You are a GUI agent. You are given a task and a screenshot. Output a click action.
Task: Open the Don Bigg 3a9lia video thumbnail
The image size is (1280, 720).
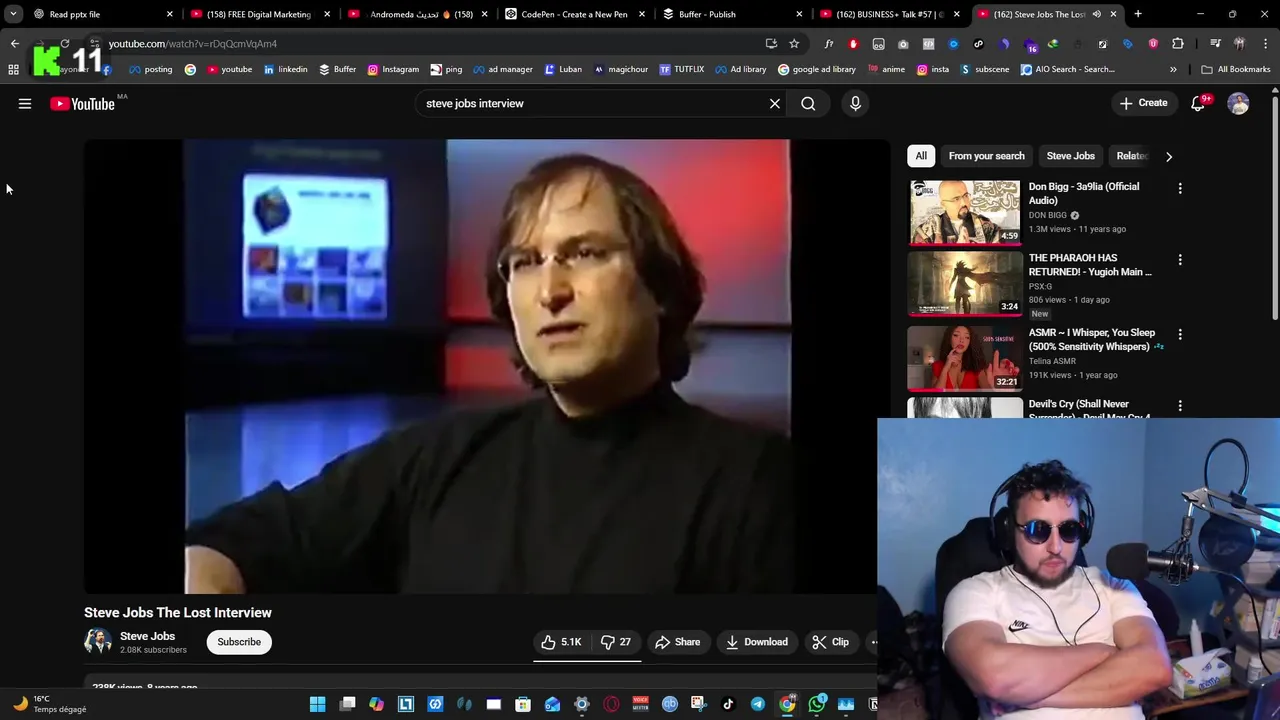tap(964, 212)
